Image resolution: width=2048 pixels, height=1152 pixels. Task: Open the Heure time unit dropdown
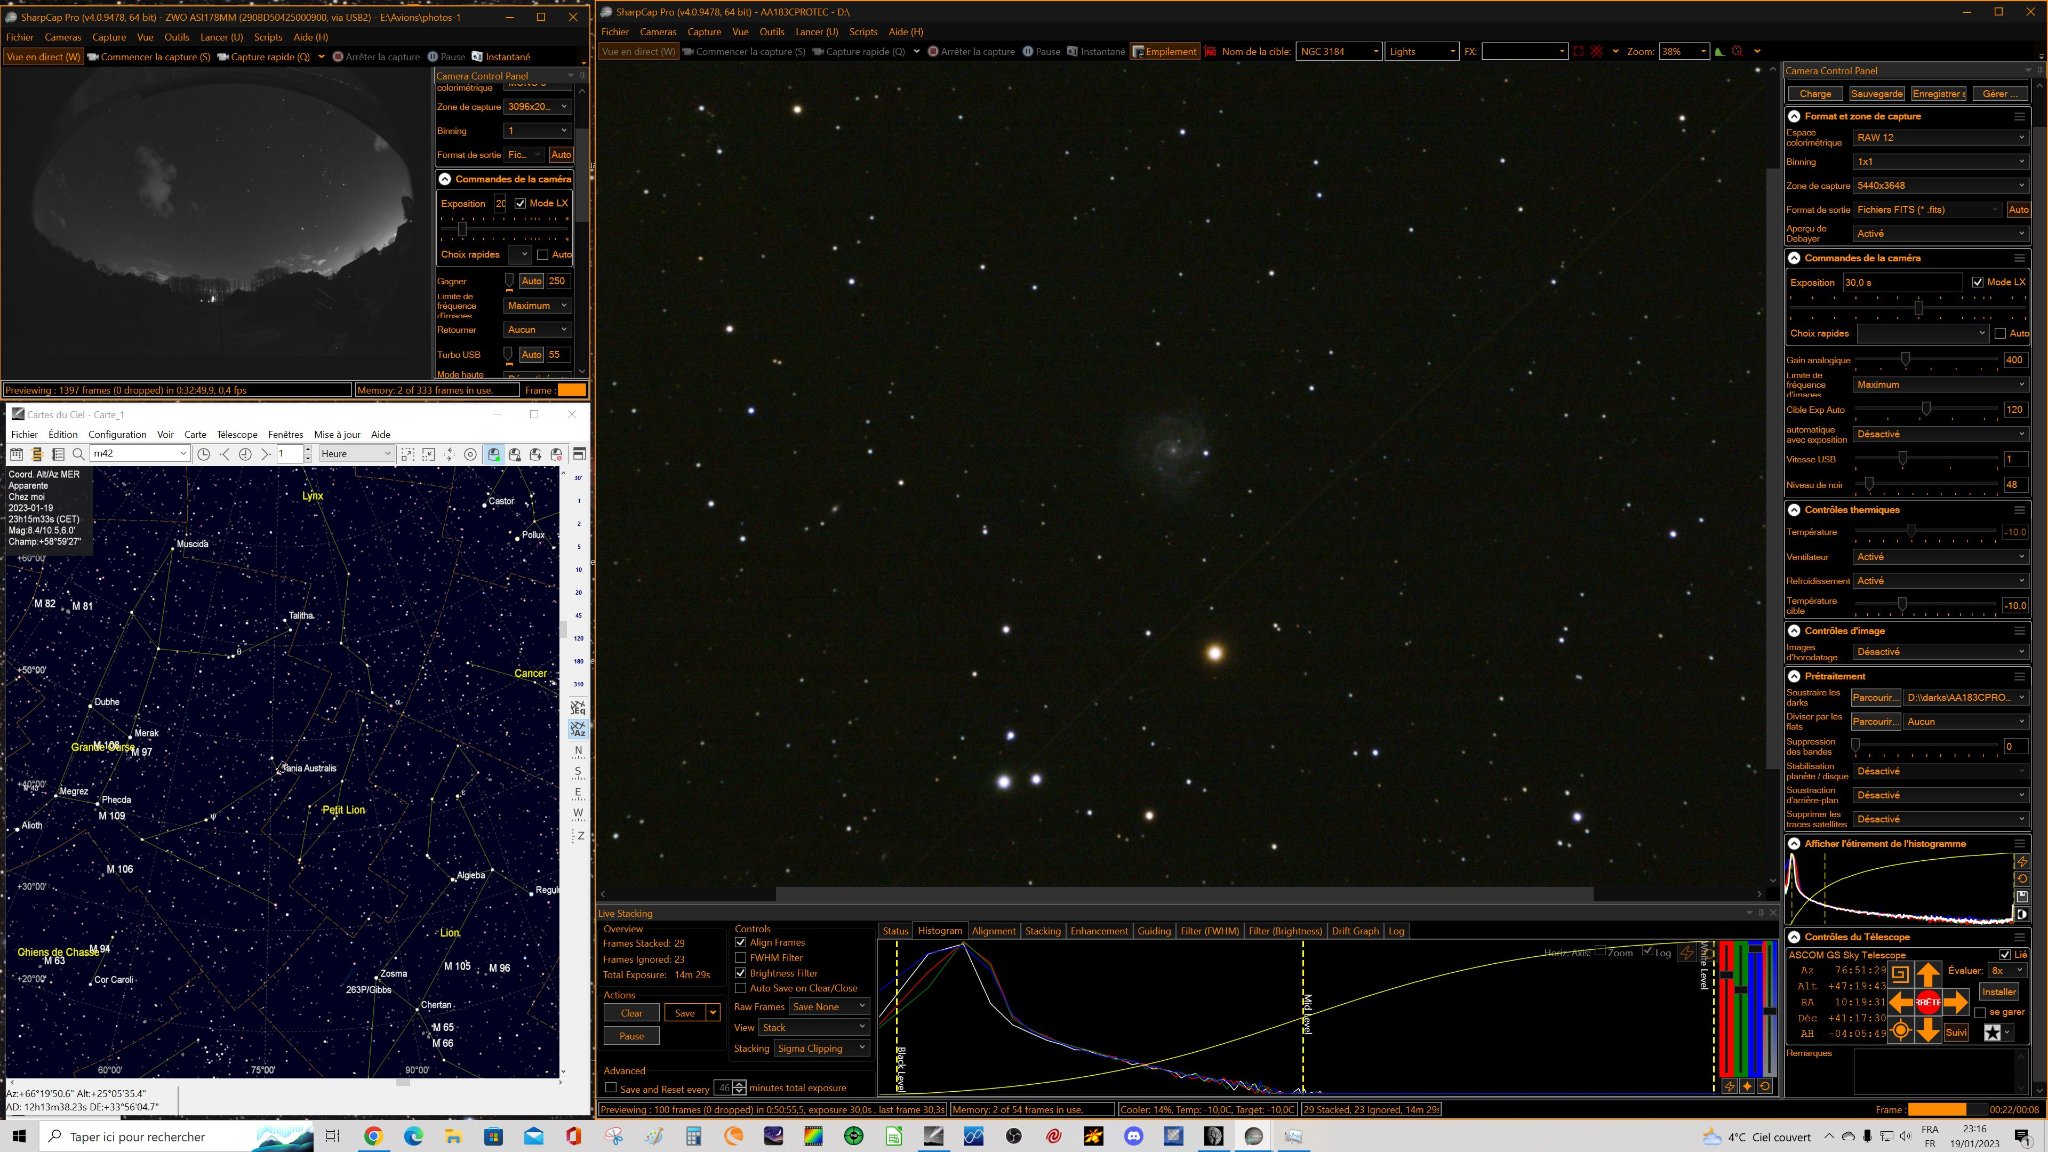pos(356,454)
